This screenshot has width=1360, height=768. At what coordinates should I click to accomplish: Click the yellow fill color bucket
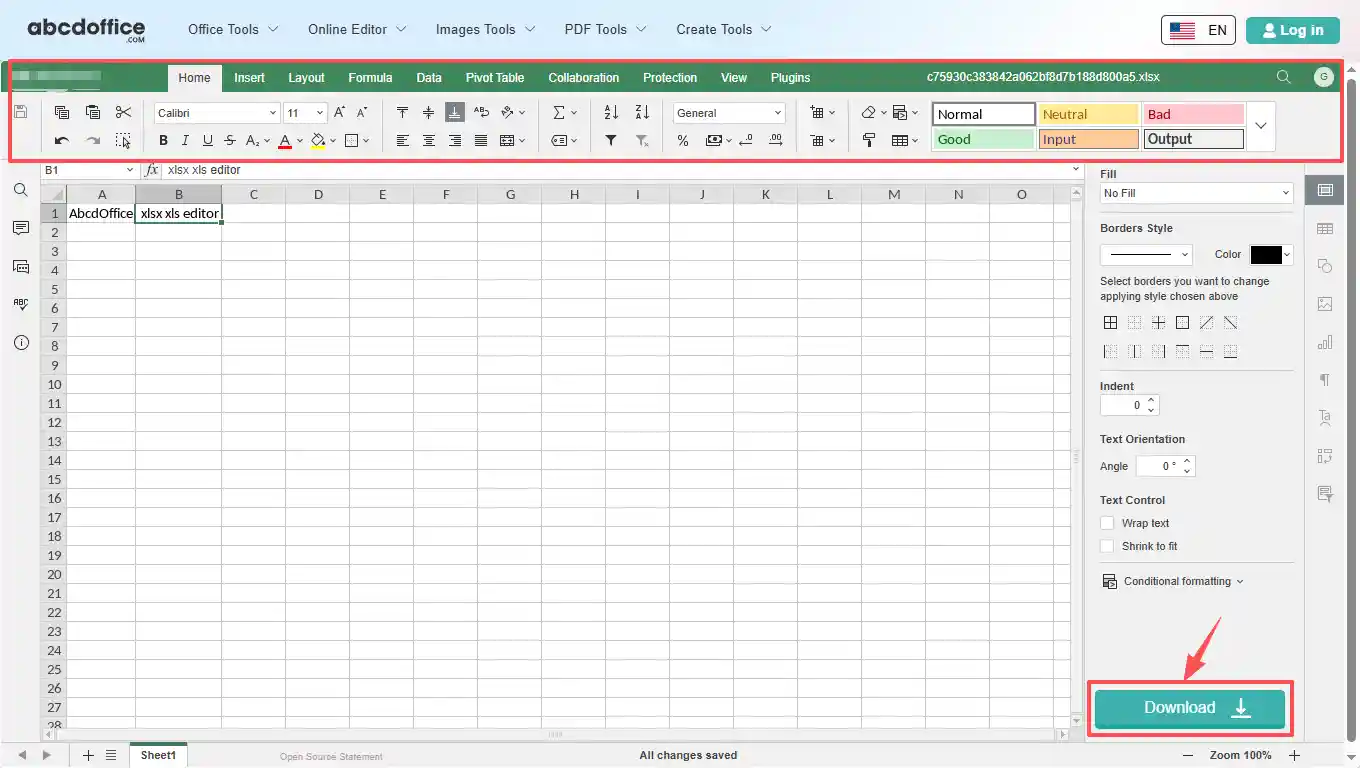318,141
